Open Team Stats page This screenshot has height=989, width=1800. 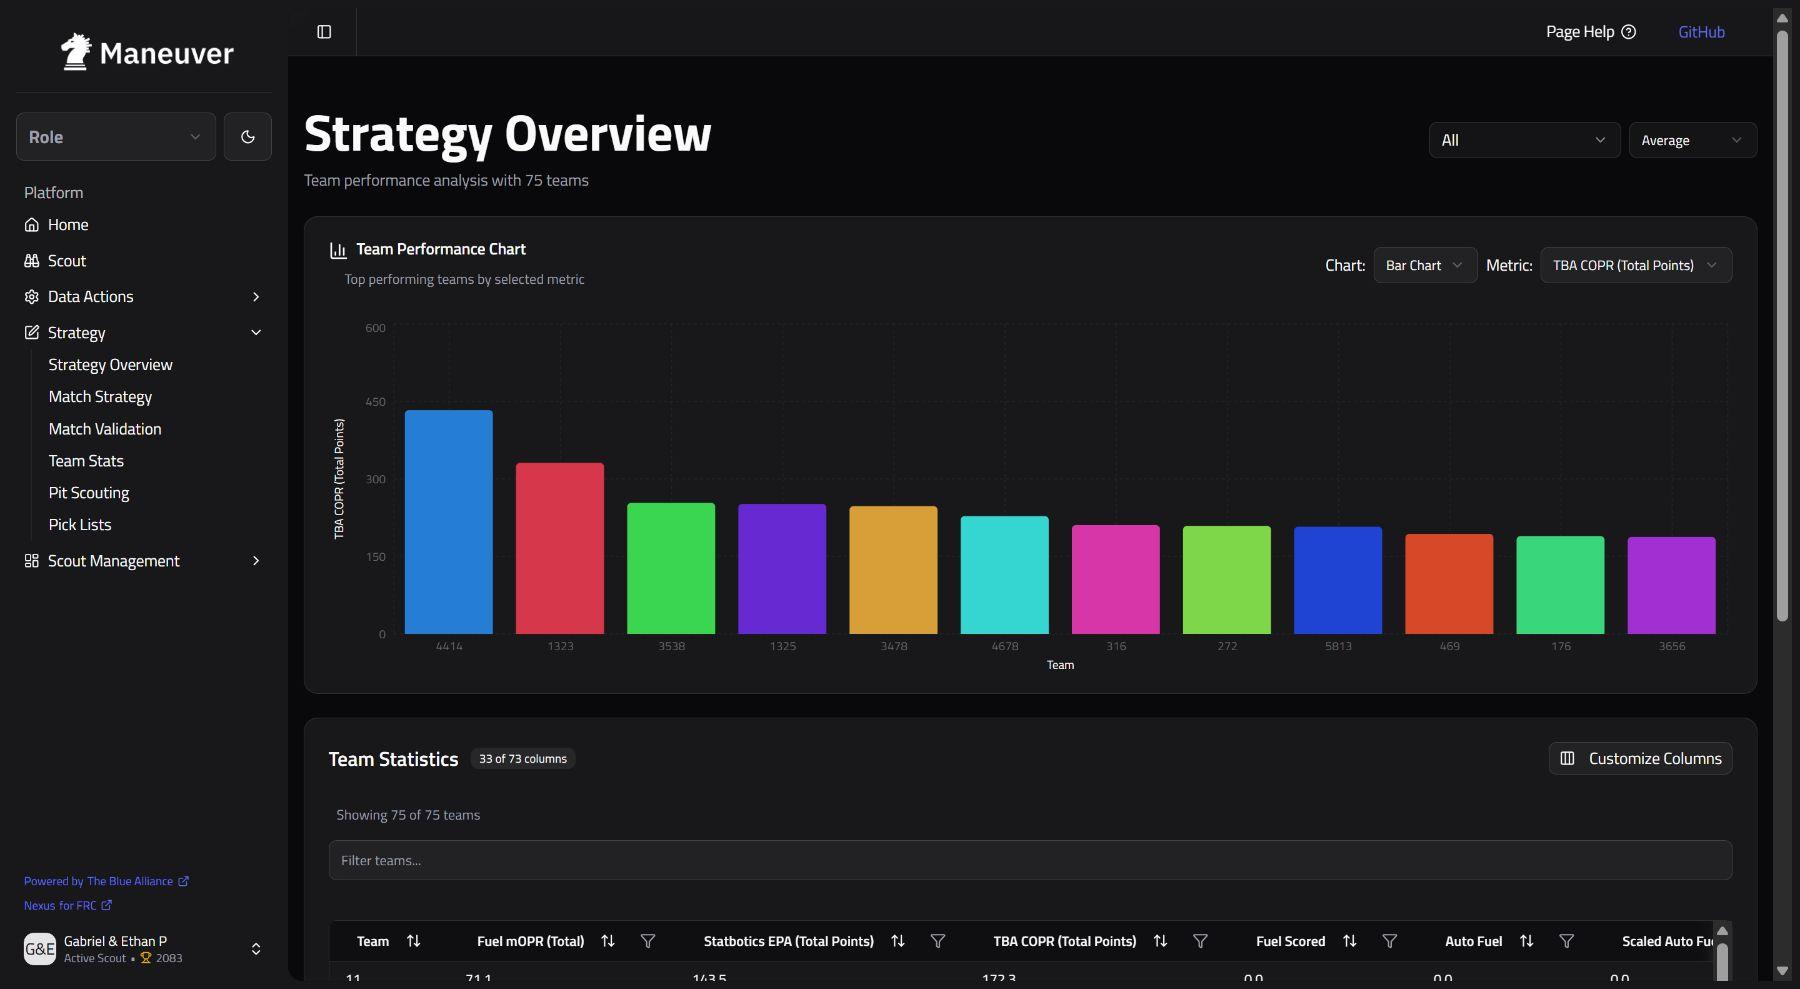point(86,461)
